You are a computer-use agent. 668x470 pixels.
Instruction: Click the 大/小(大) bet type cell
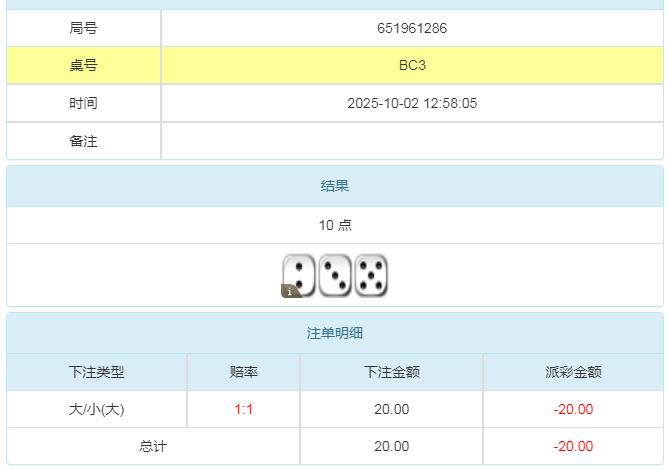point(97,409)
